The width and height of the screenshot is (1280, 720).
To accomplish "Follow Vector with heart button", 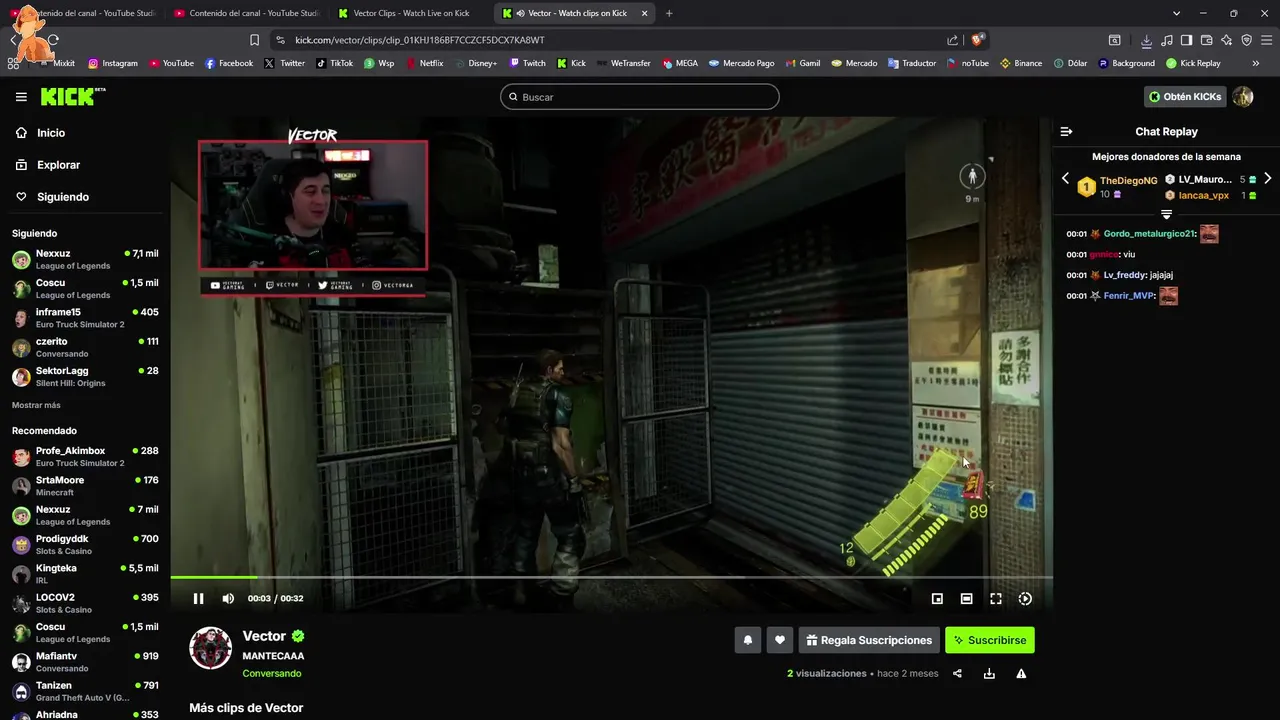I will [780, 640].
